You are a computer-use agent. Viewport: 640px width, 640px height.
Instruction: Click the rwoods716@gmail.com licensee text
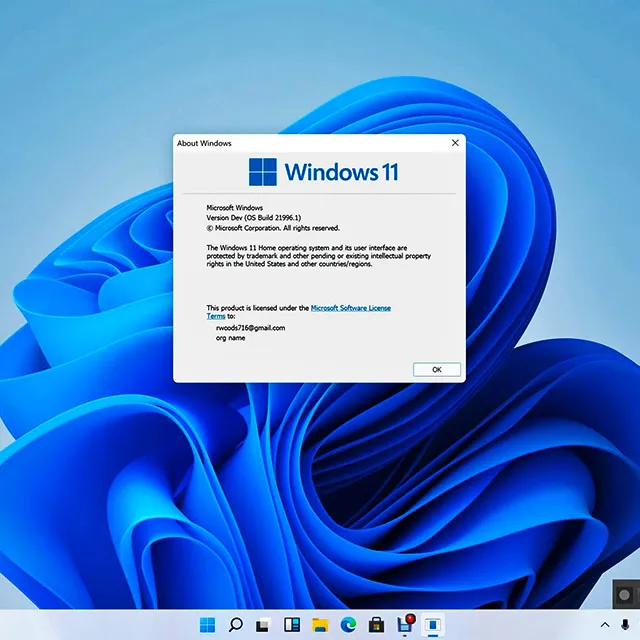251,328
